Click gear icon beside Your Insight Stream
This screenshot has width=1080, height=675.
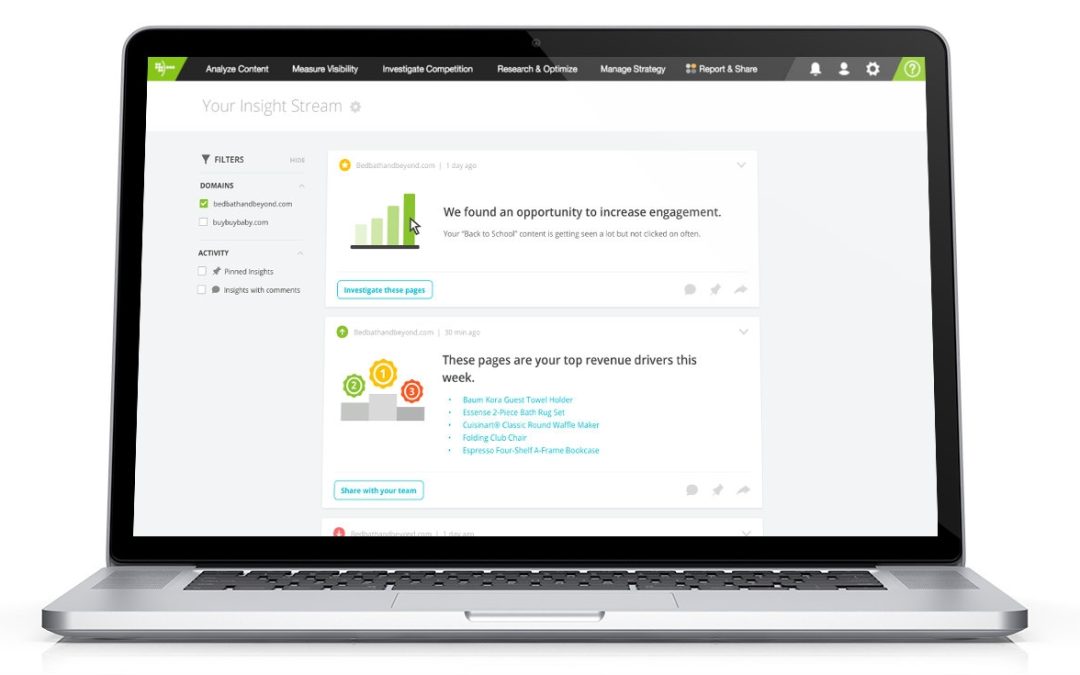[355, 107]
